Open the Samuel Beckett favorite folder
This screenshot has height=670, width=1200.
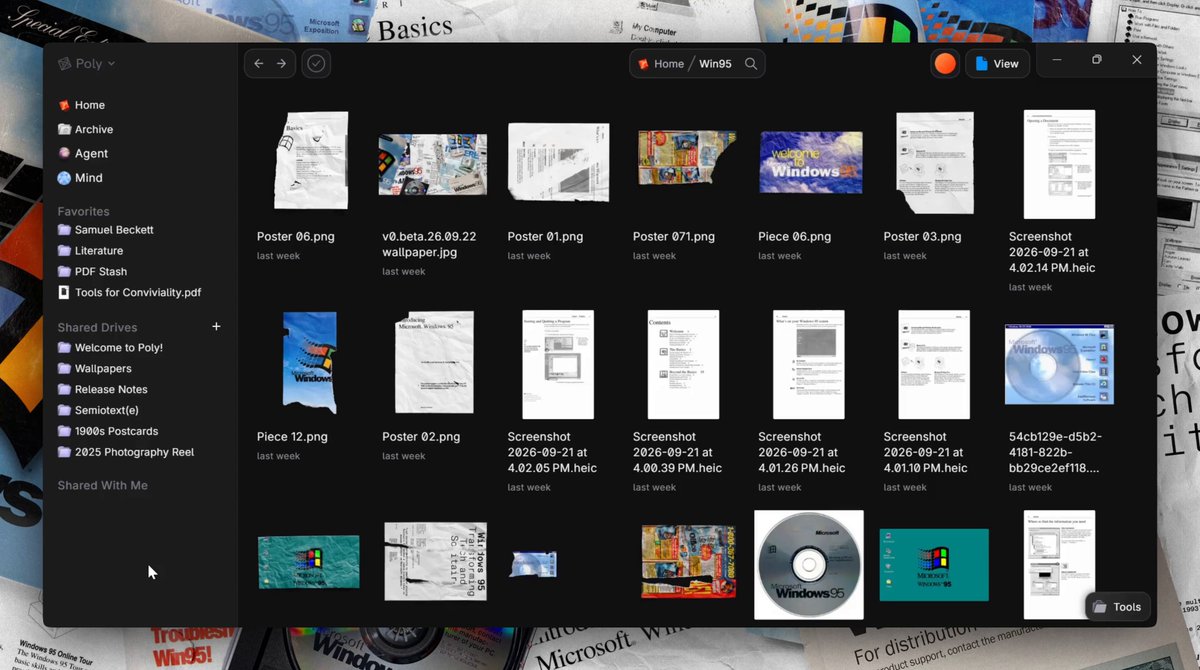click(106, 230)
